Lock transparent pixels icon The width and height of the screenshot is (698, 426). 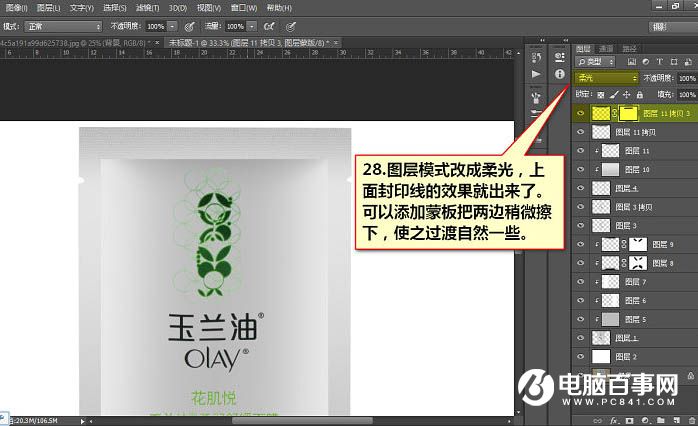pos(601,94)
